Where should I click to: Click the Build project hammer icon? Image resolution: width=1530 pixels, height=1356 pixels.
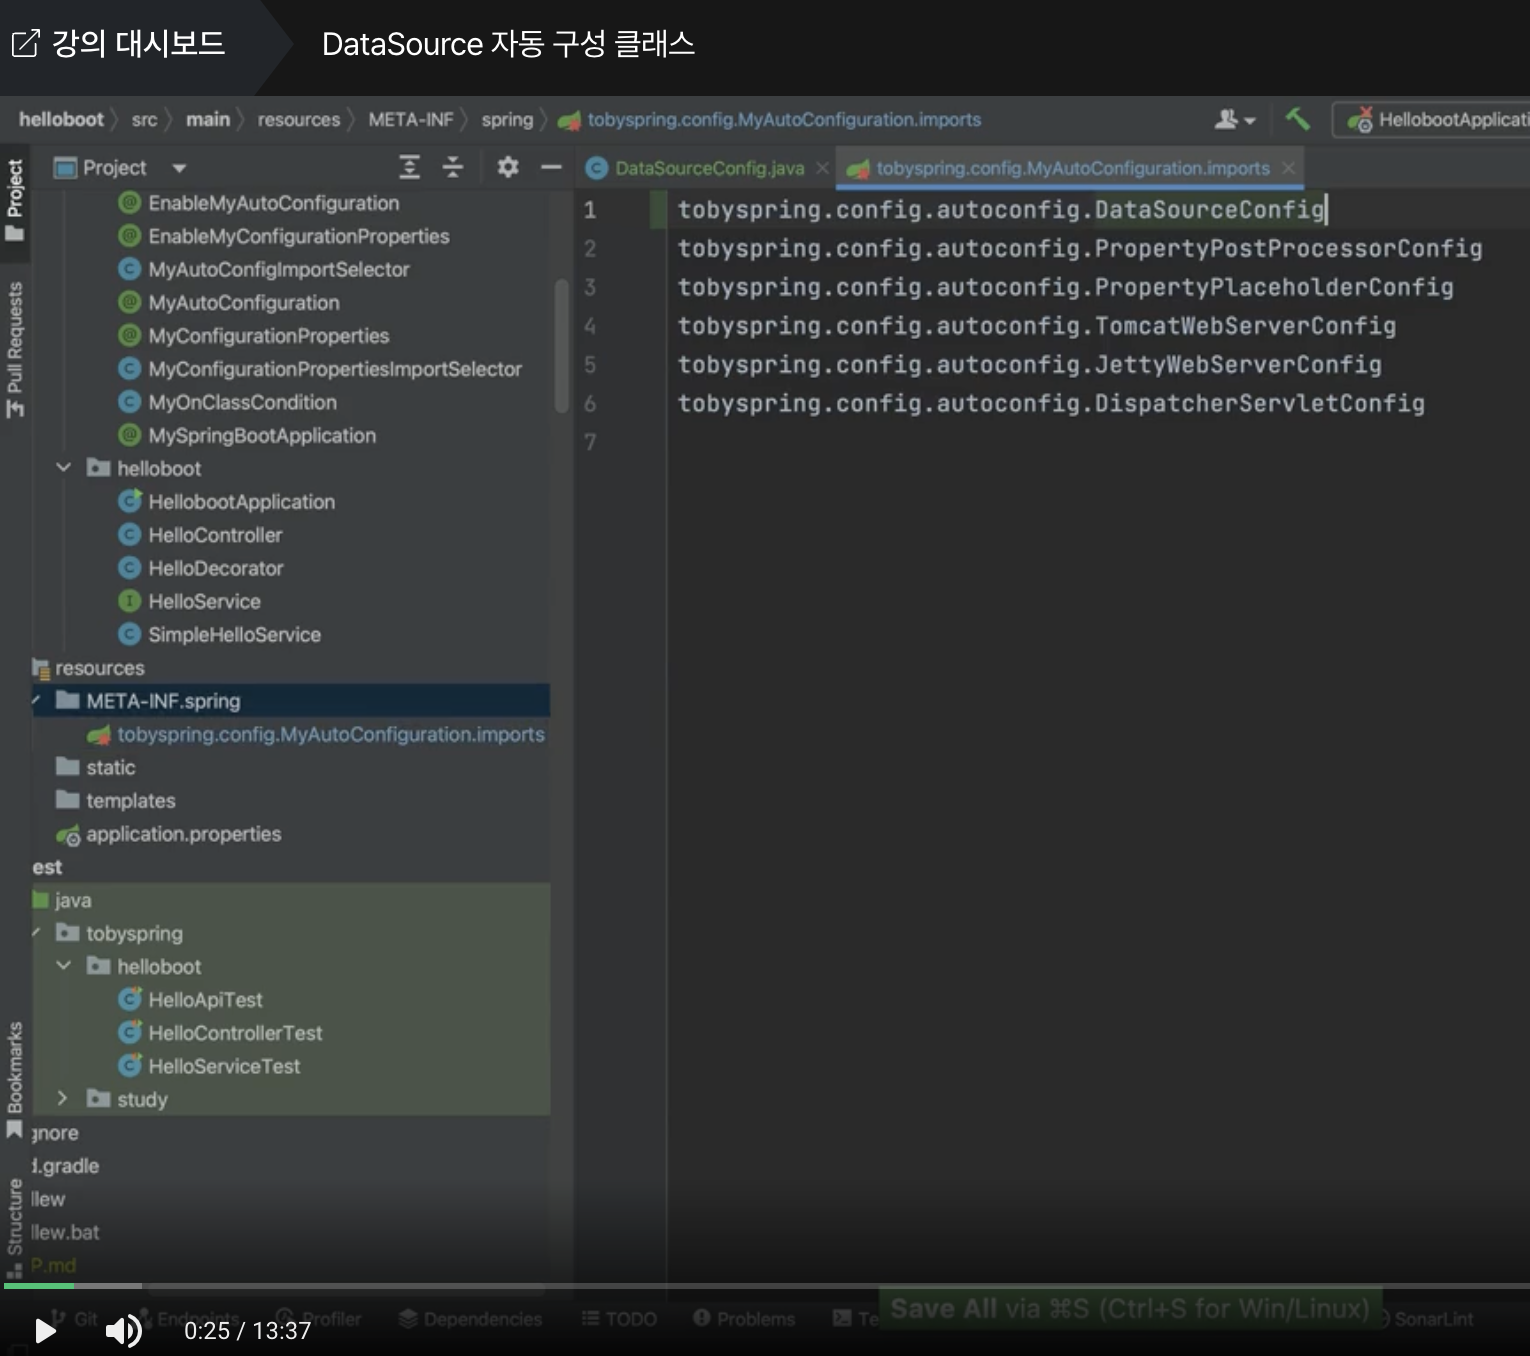click(1297, 119)
